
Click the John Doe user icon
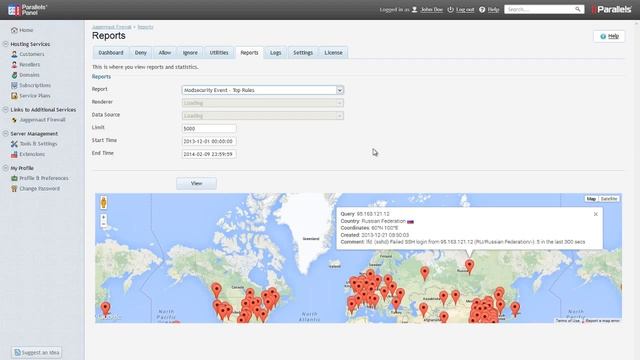click(415, 9)
